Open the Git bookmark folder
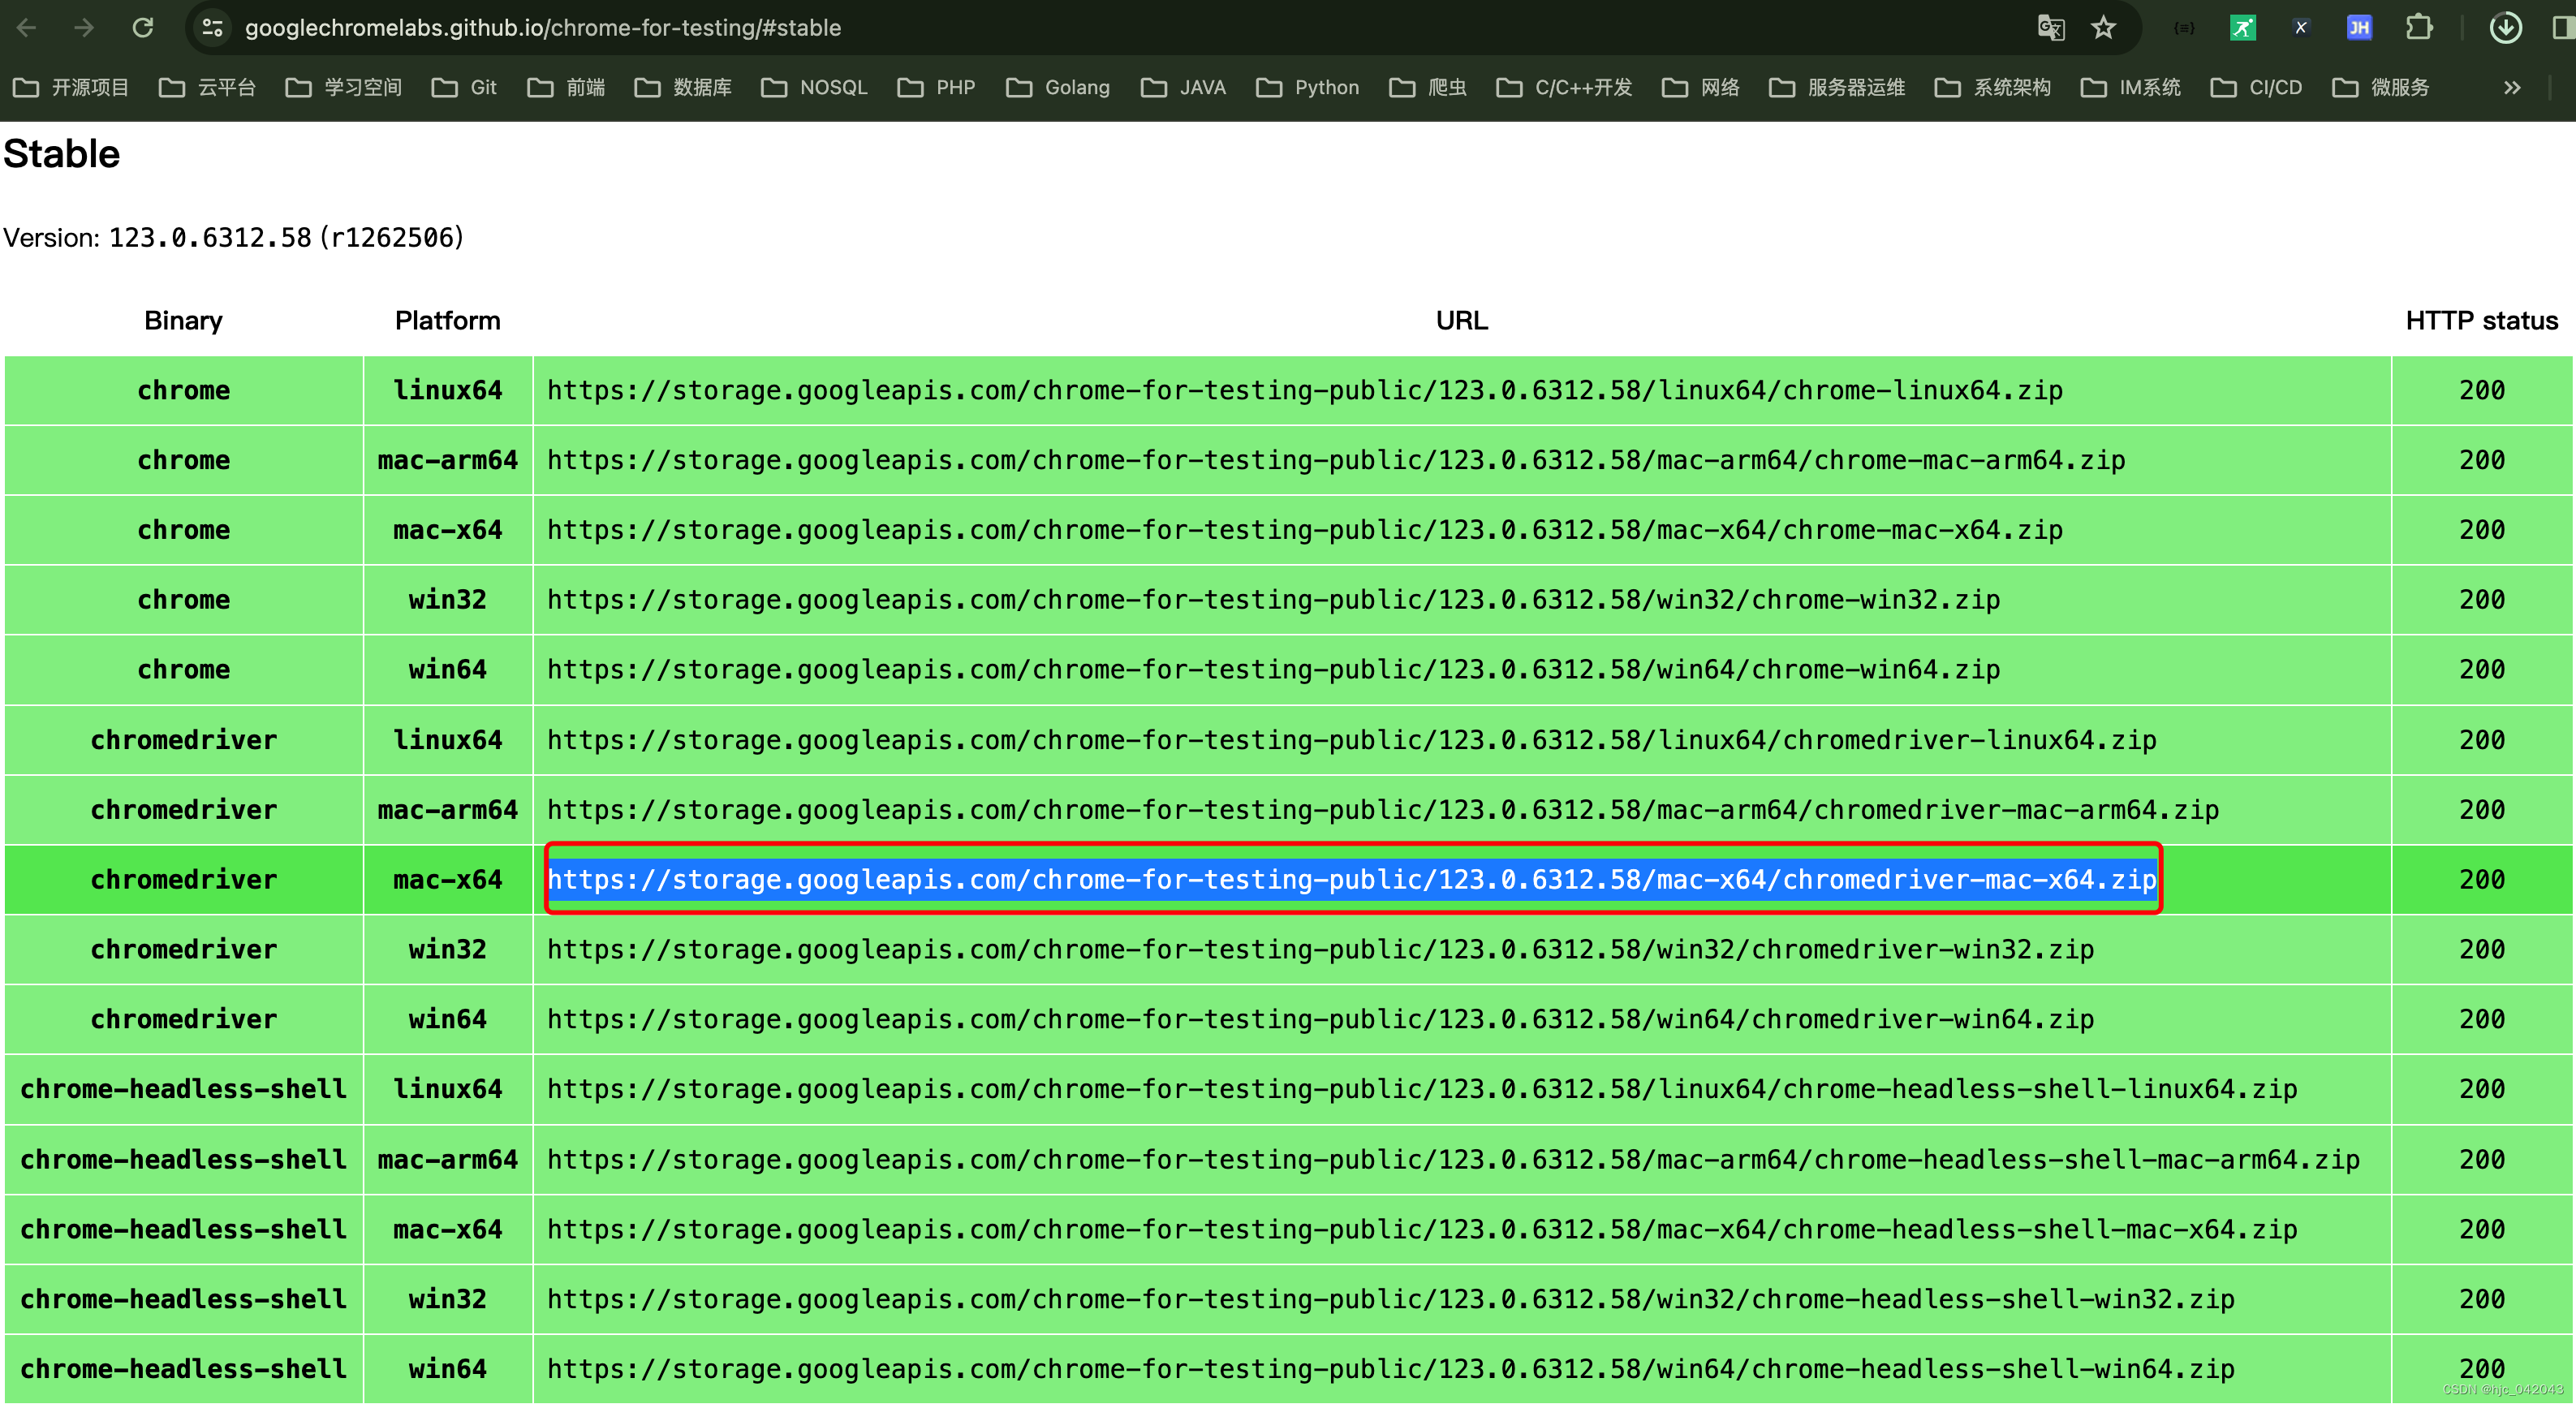The image size is (2576, 1404). pos(464,88)
